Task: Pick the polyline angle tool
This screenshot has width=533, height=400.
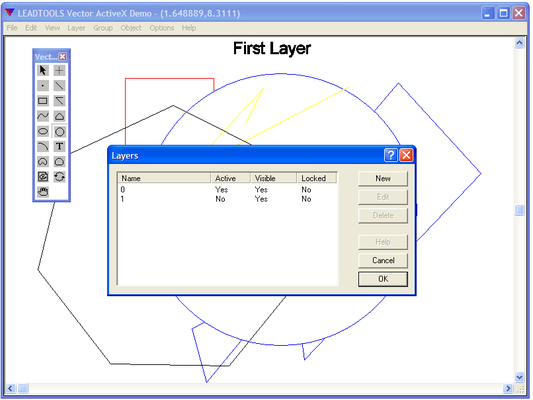Action: pyautogui.click(x=59, y=101)
